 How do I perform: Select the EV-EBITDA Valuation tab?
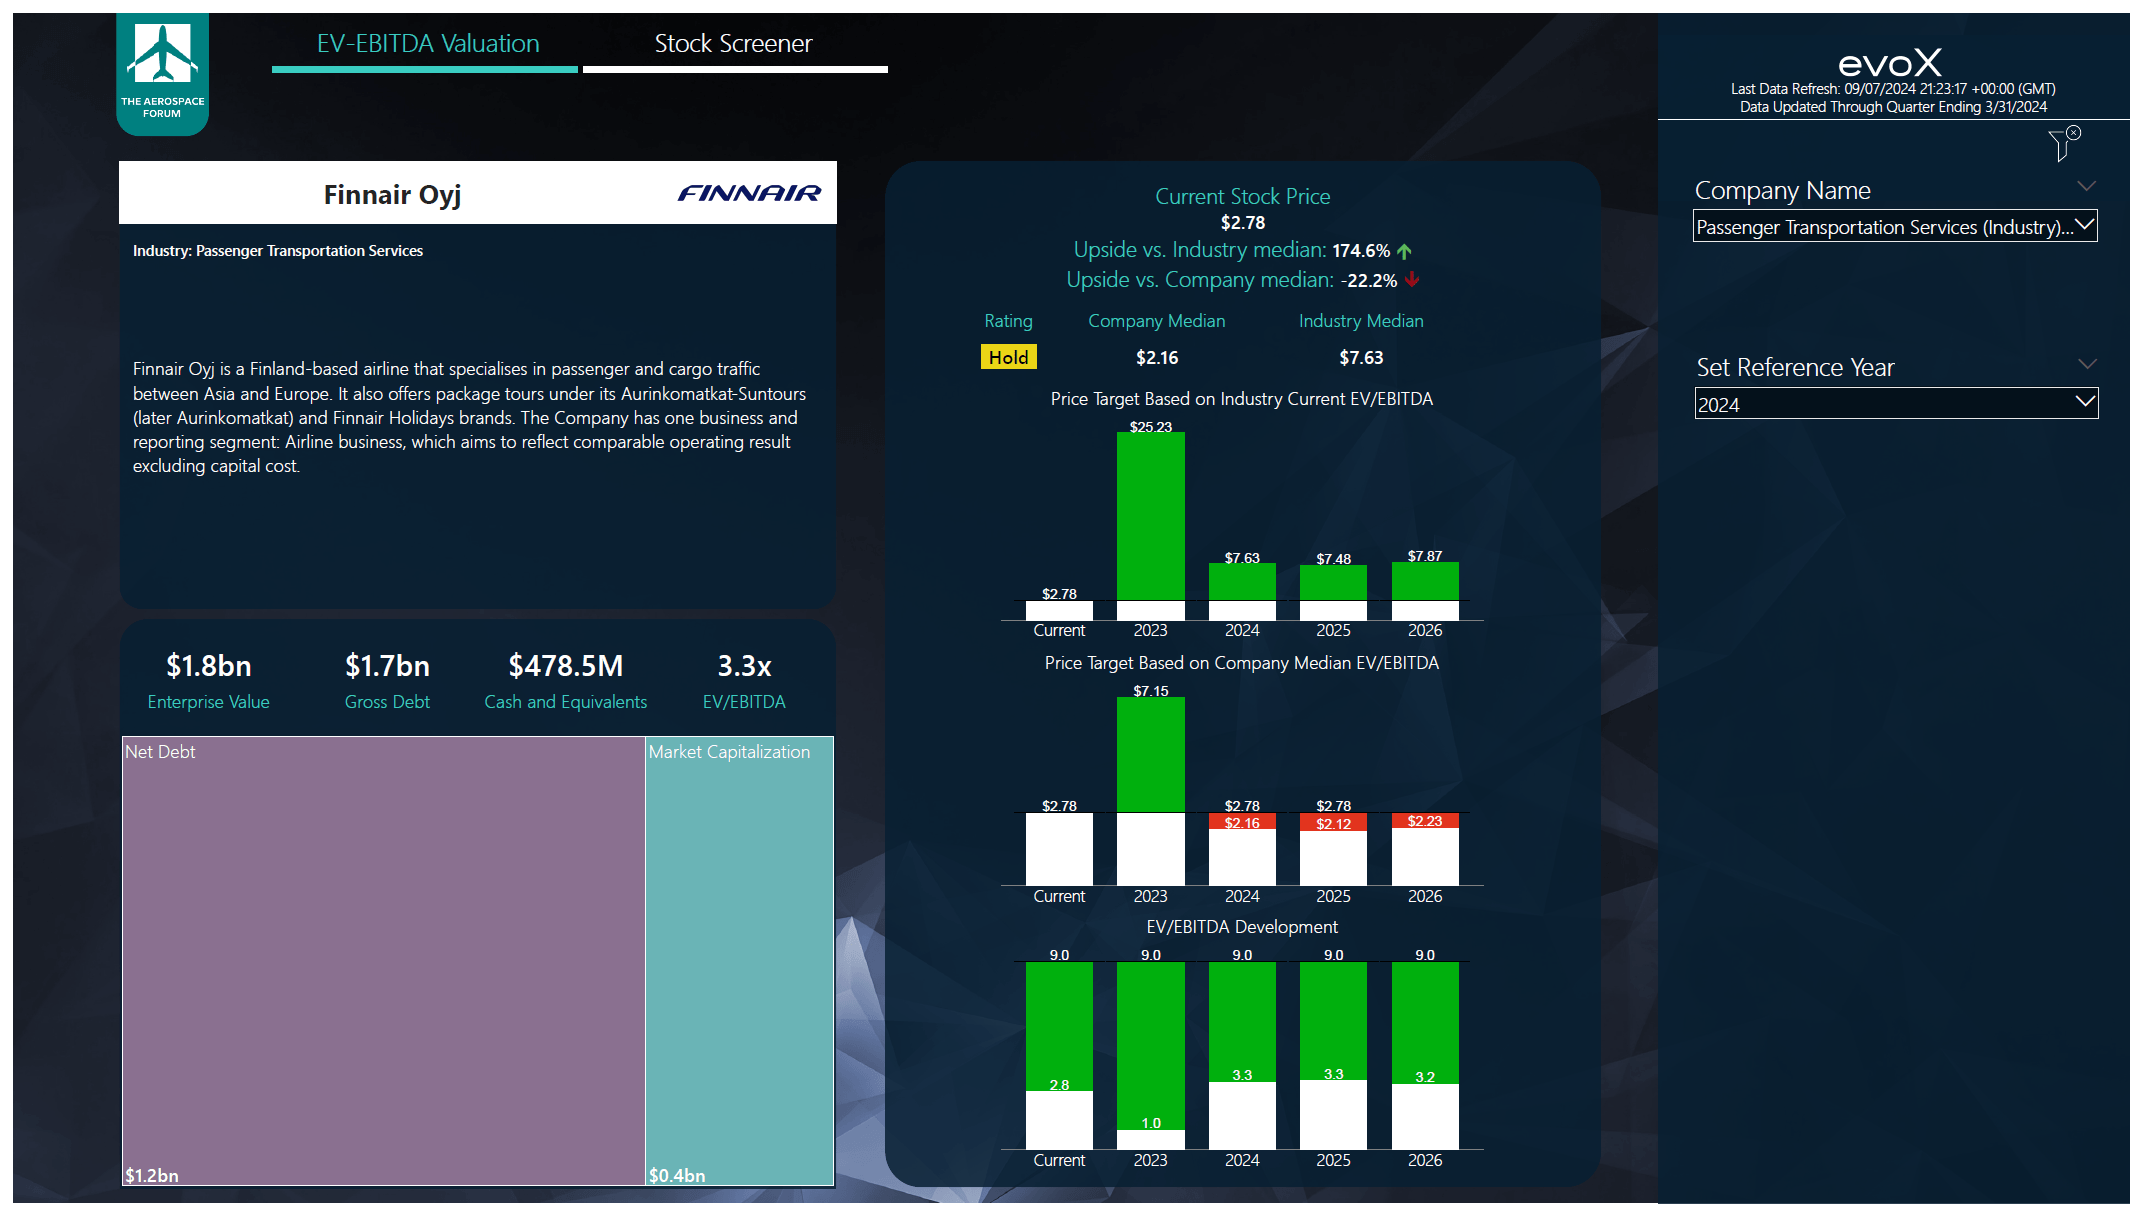(x=427, y=44)
